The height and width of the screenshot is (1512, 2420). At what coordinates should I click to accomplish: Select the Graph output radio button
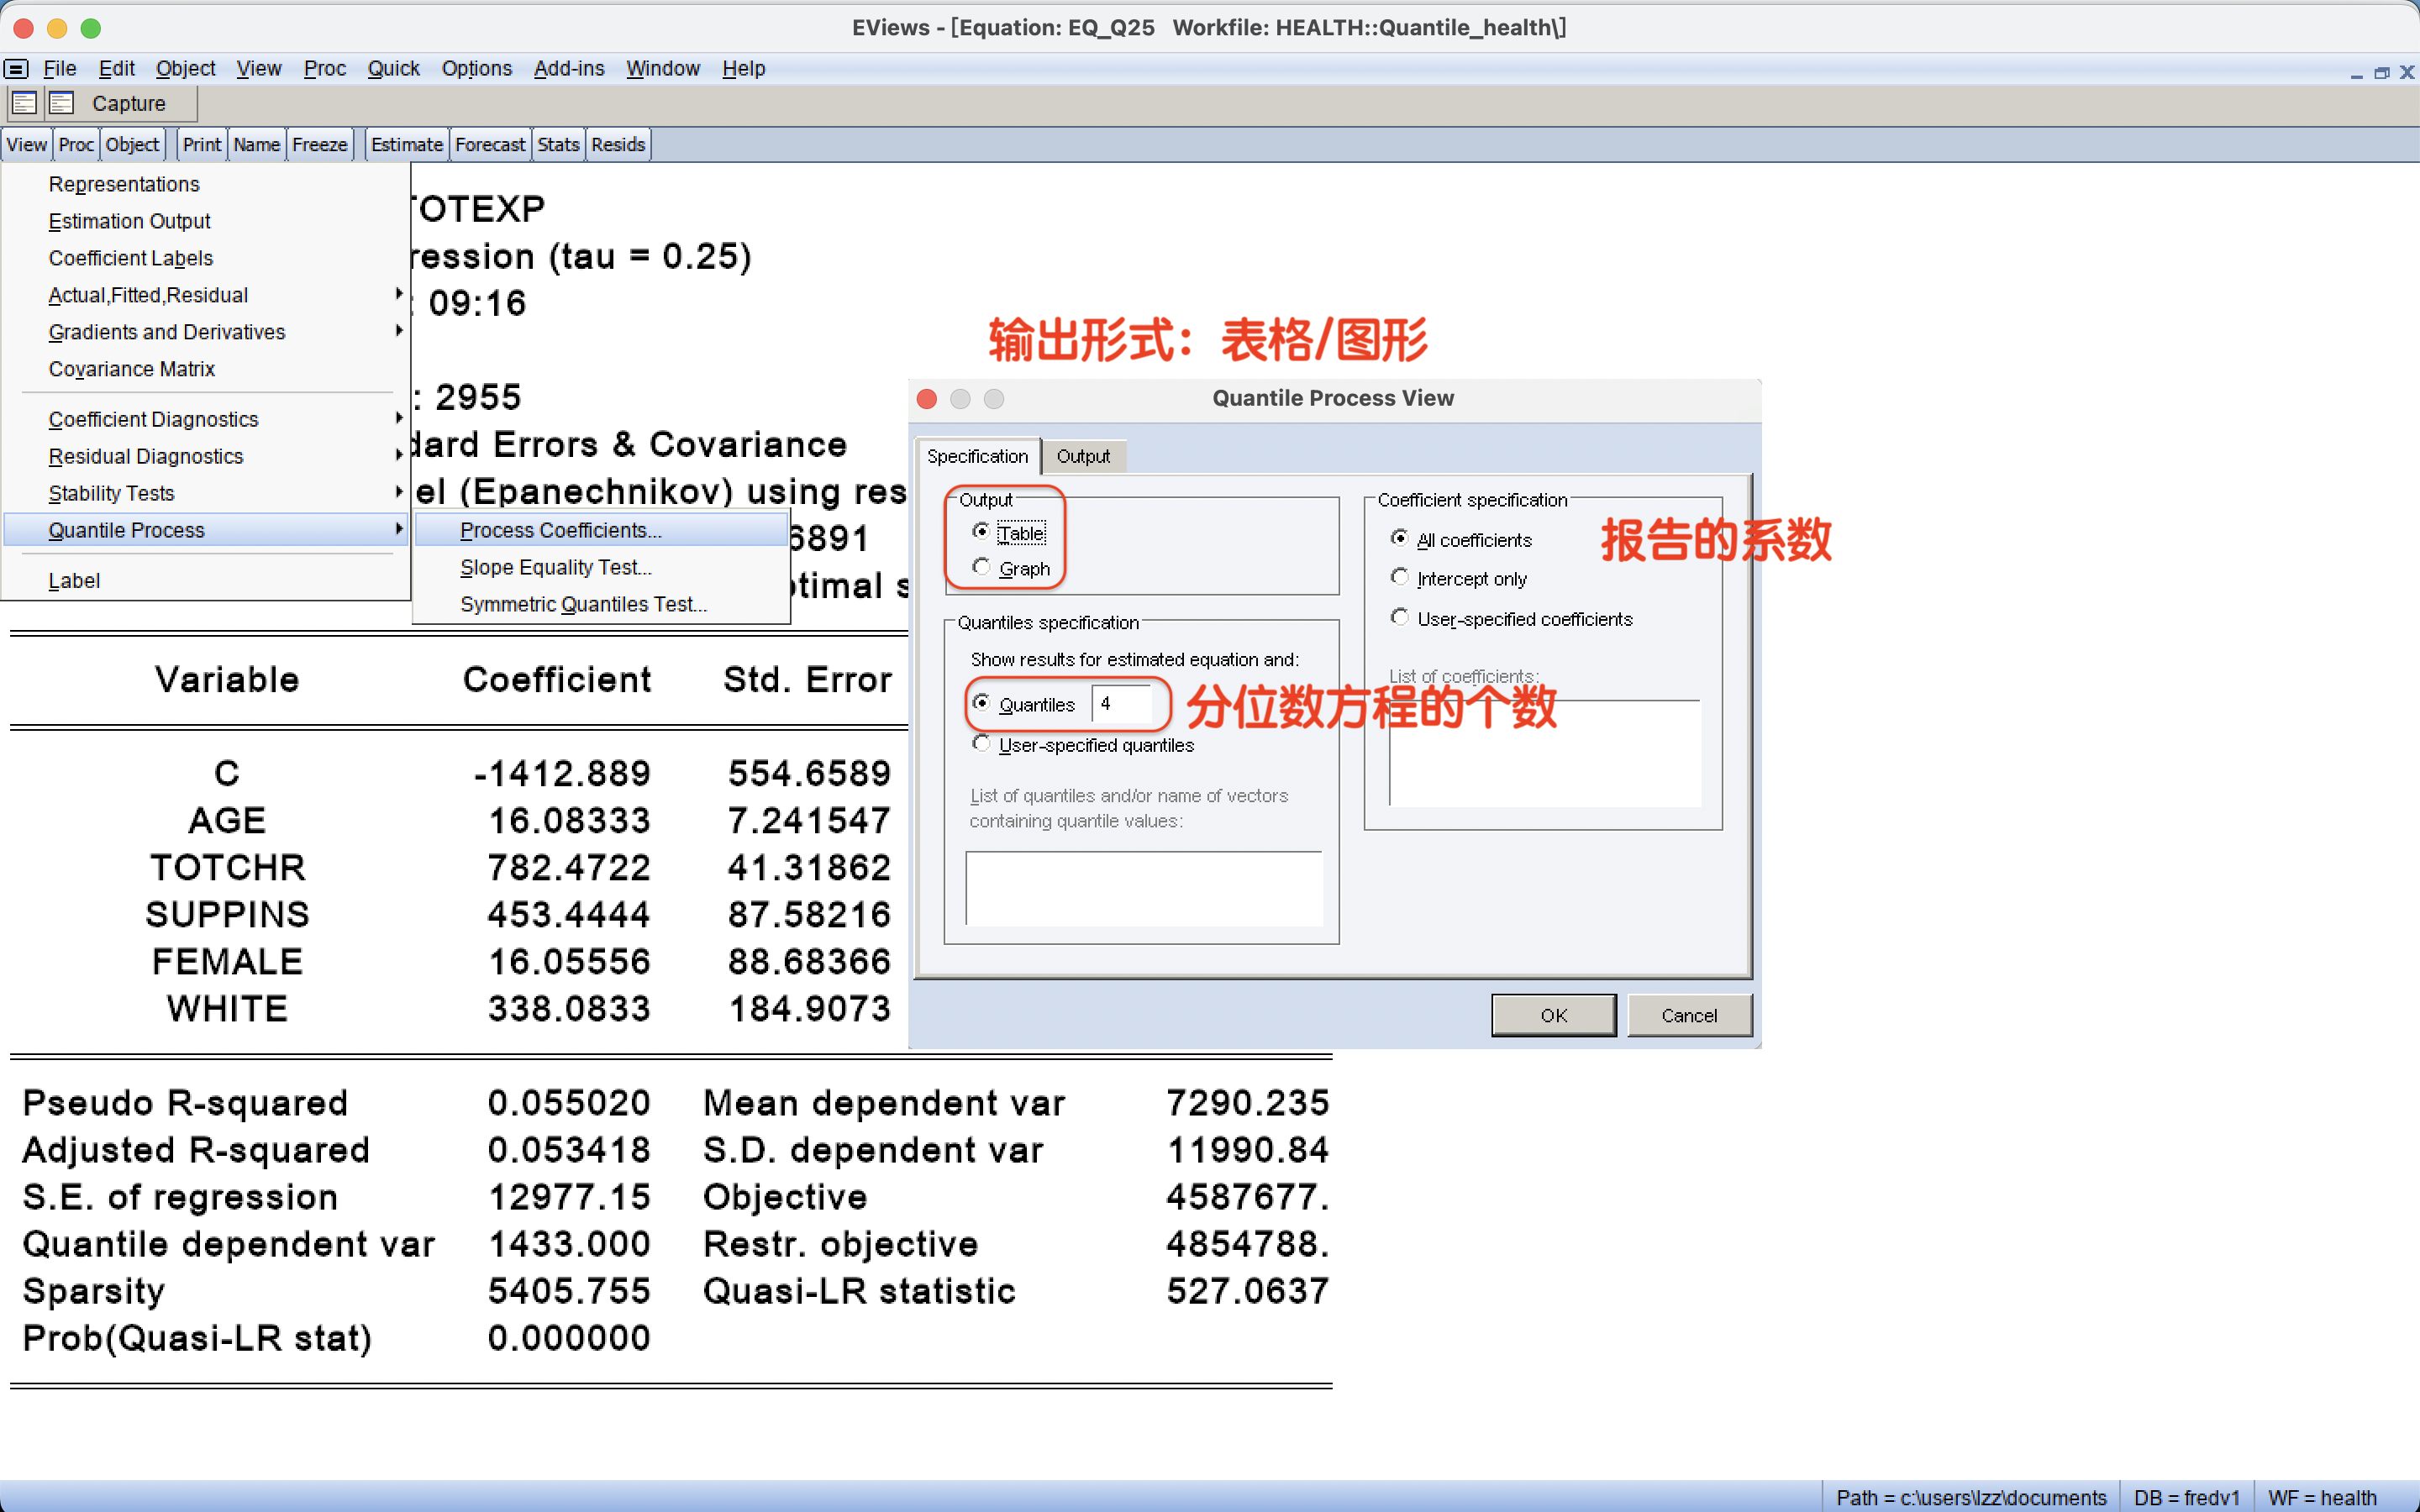(x=981, y=567)
